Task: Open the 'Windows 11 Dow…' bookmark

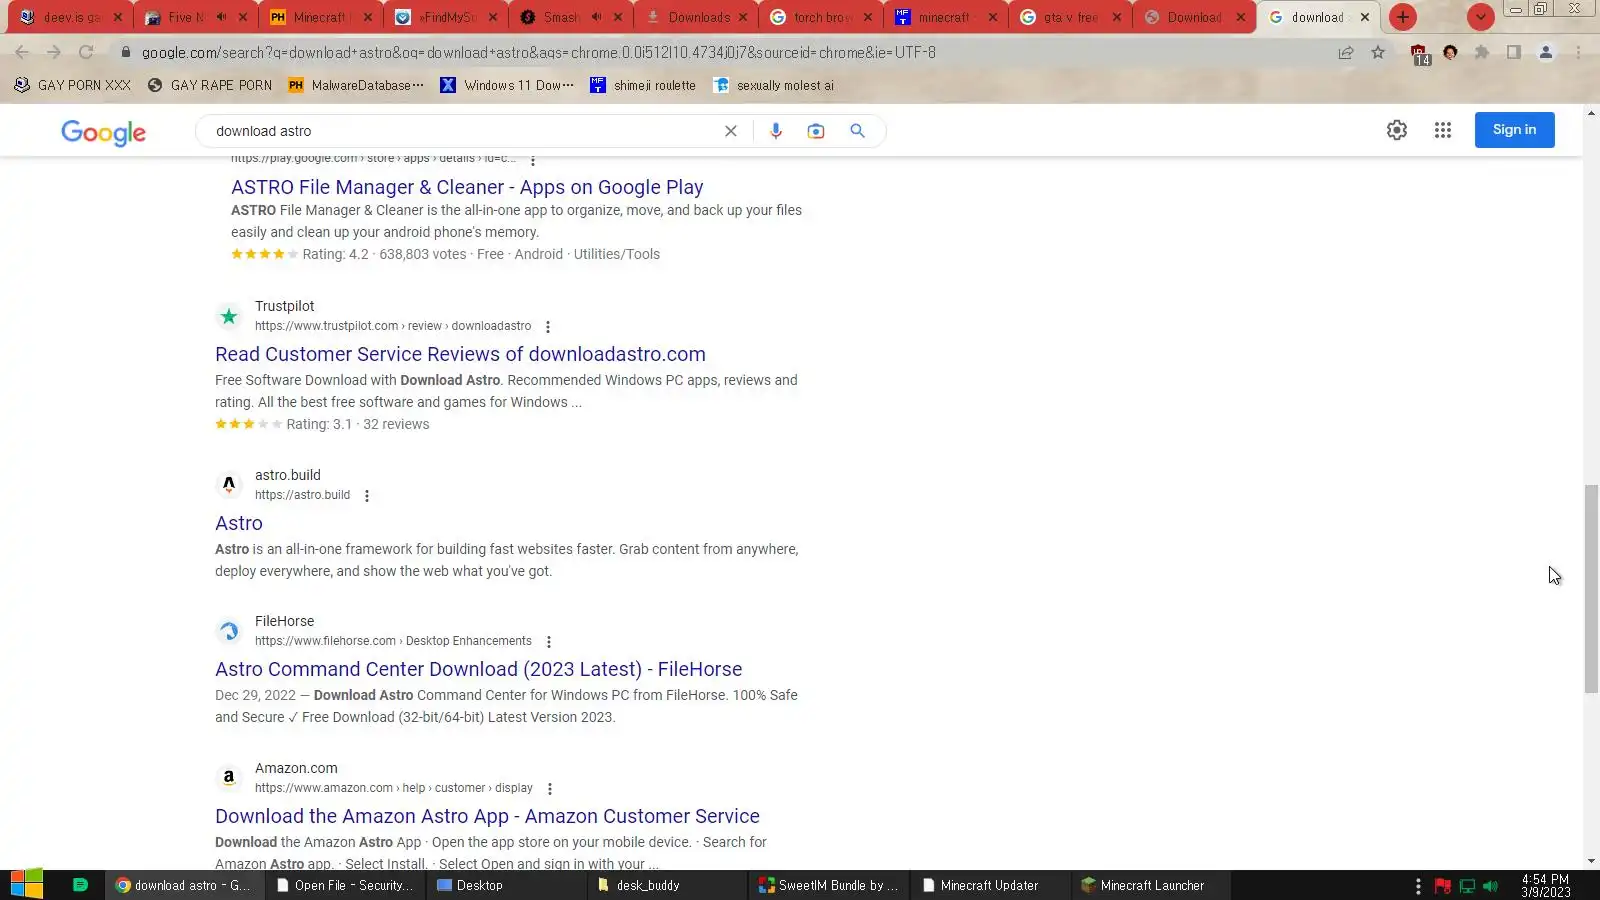Action: click(x=507, y=85)
